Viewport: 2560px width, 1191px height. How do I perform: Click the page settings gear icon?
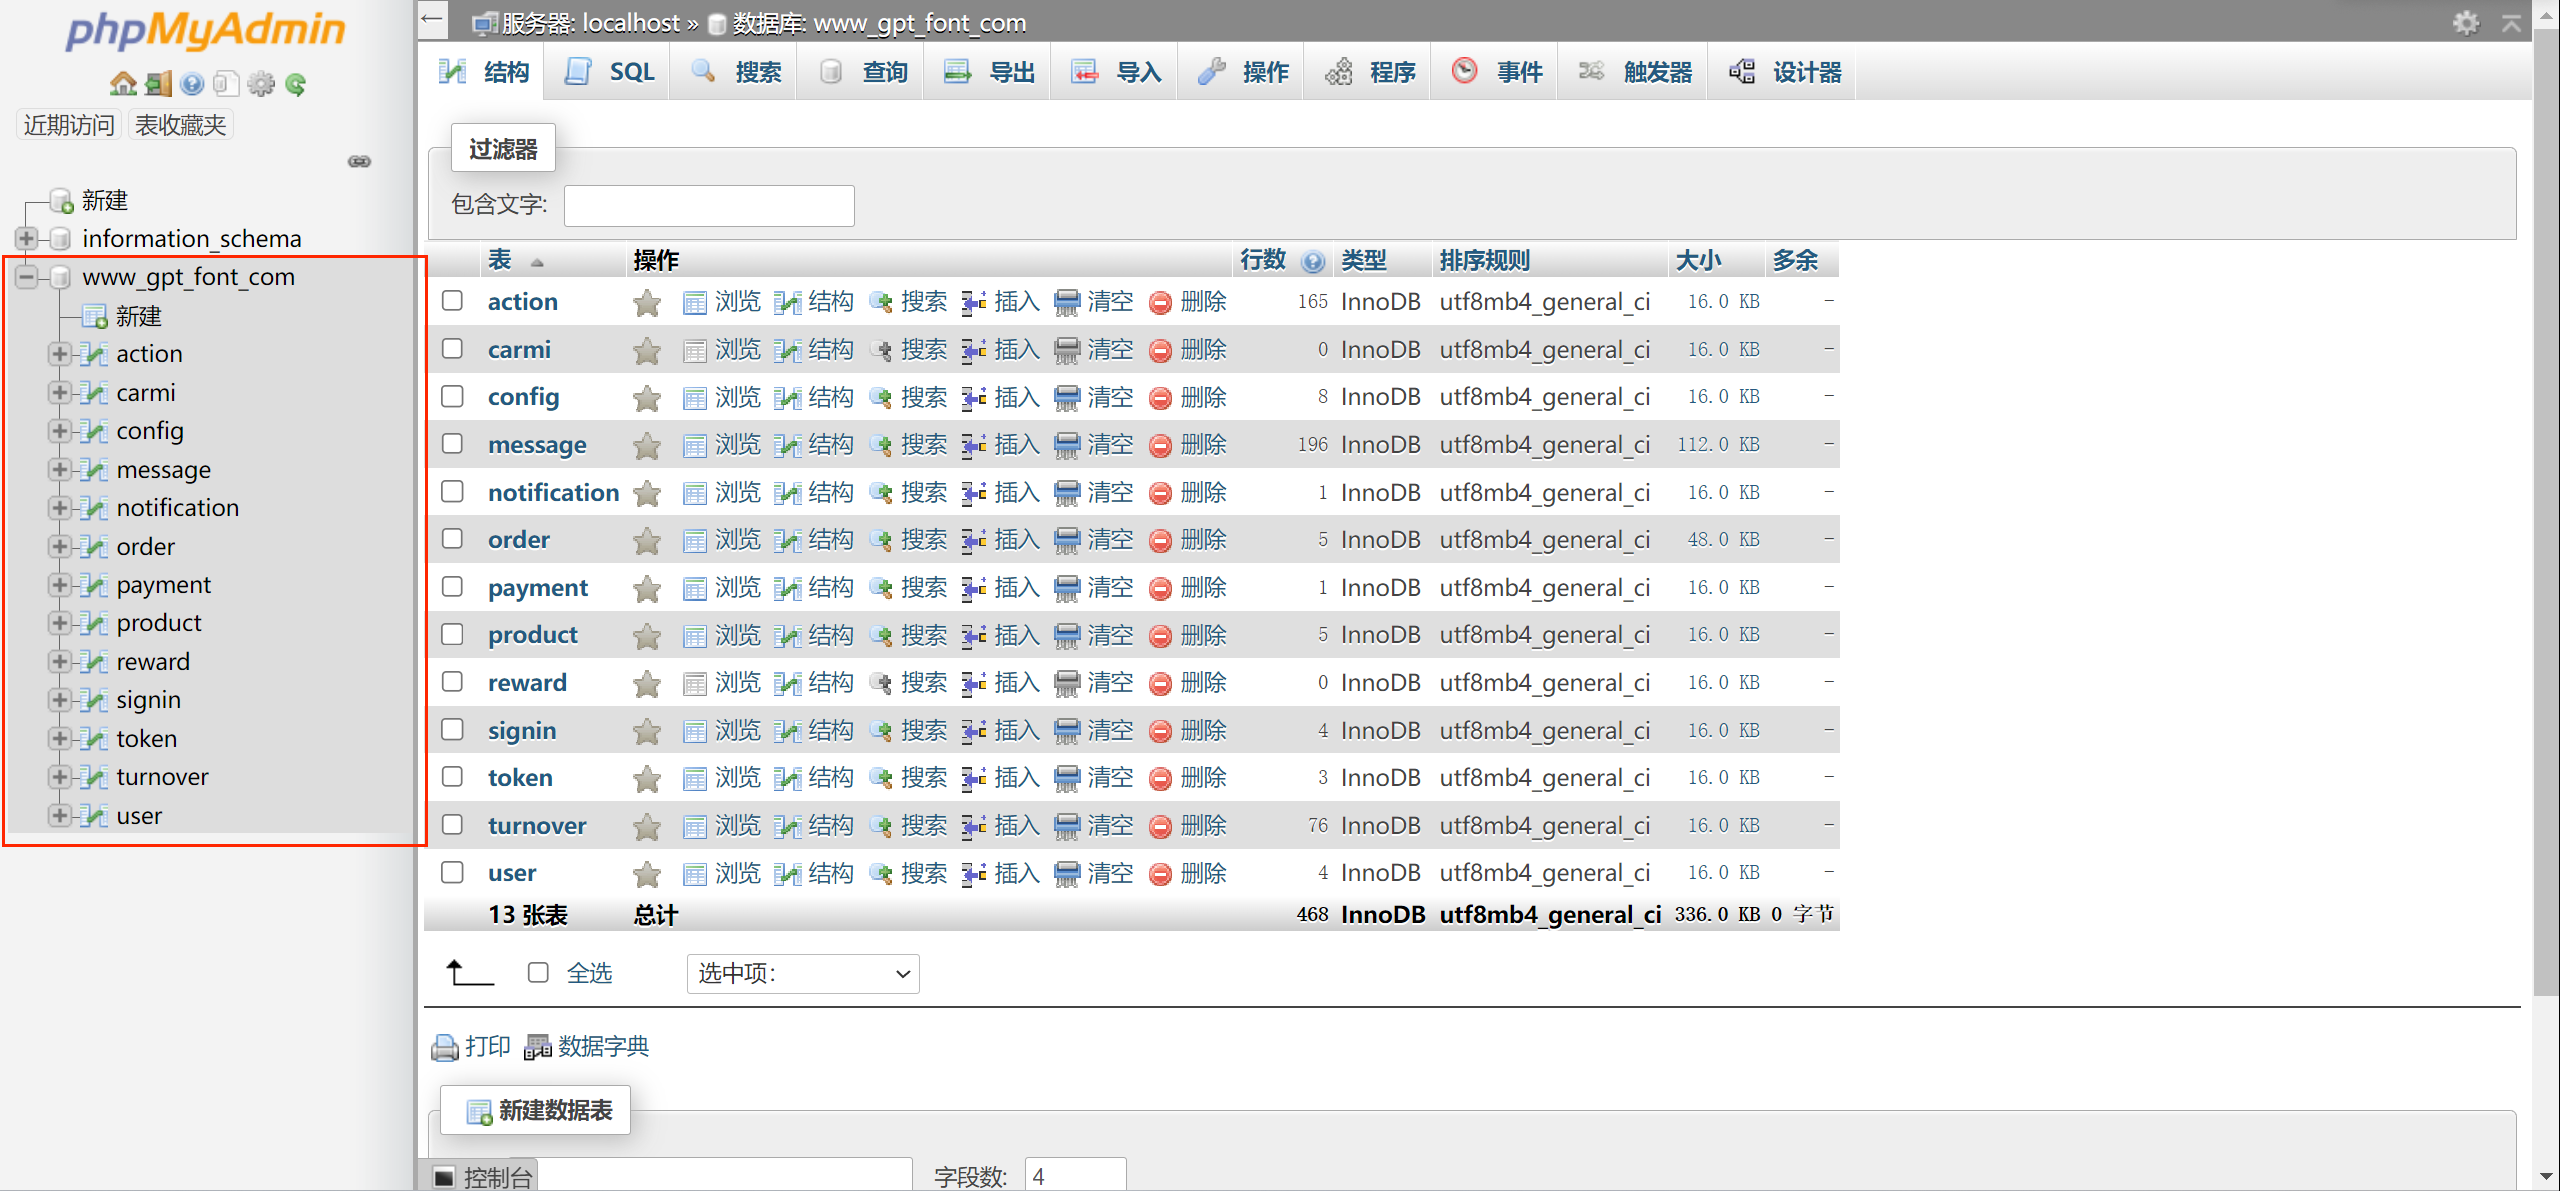(2466, 22)
